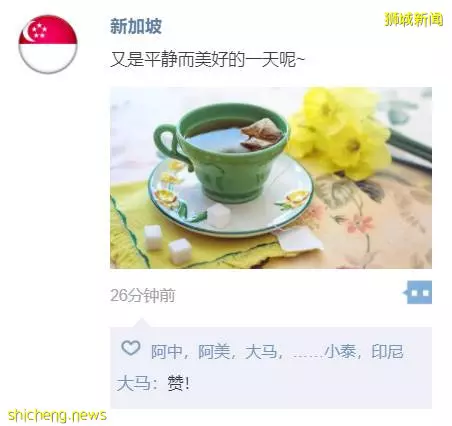Tap the heart like icon
452x426 pixels.
tap(131, 348)
